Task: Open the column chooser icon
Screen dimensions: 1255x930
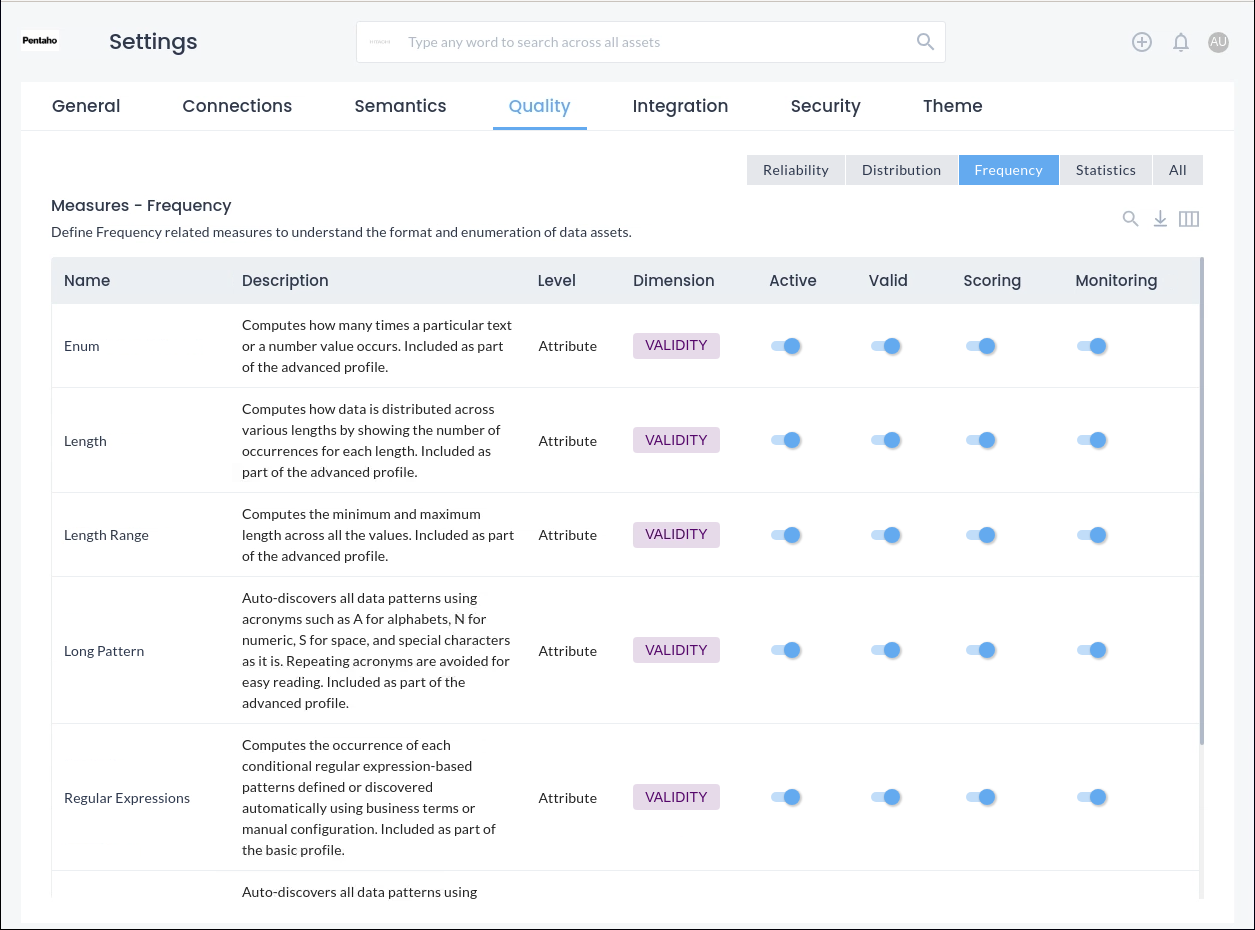Action: pyautogui.click(x=1188, y=219)
